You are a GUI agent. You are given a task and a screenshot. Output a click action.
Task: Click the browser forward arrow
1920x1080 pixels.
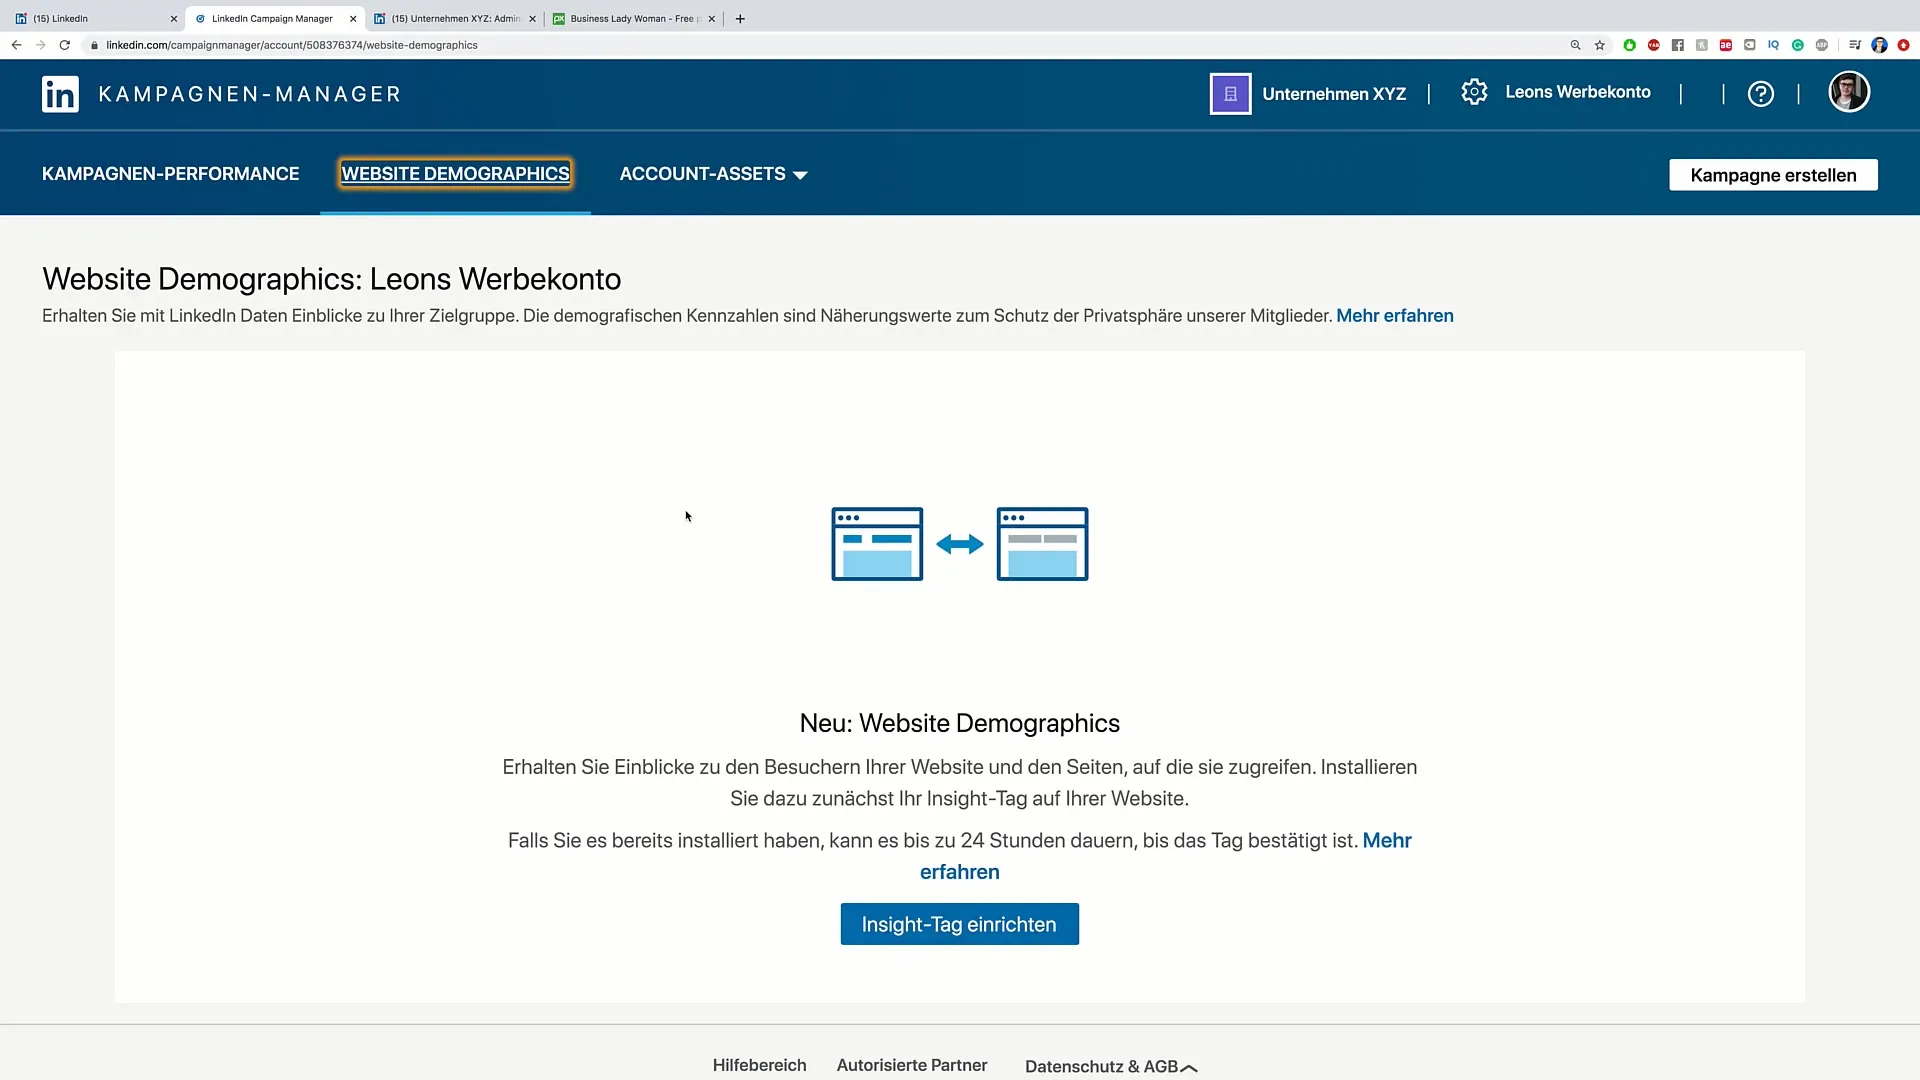[x=40, y=45]
